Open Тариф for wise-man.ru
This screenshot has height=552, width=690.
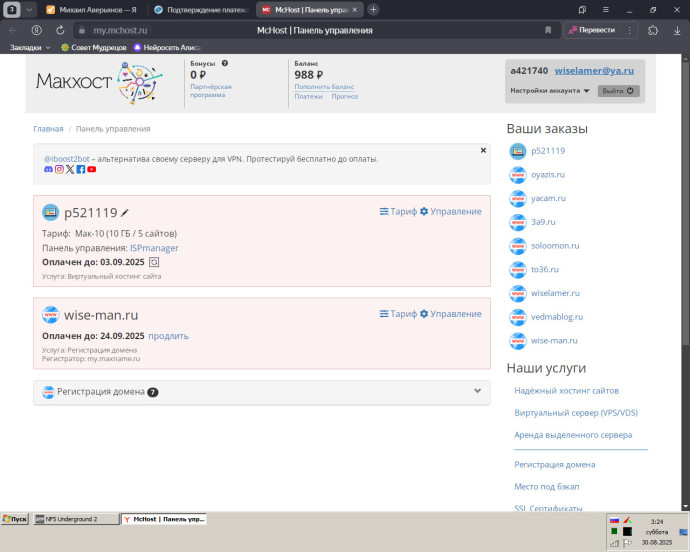[398, 314]
